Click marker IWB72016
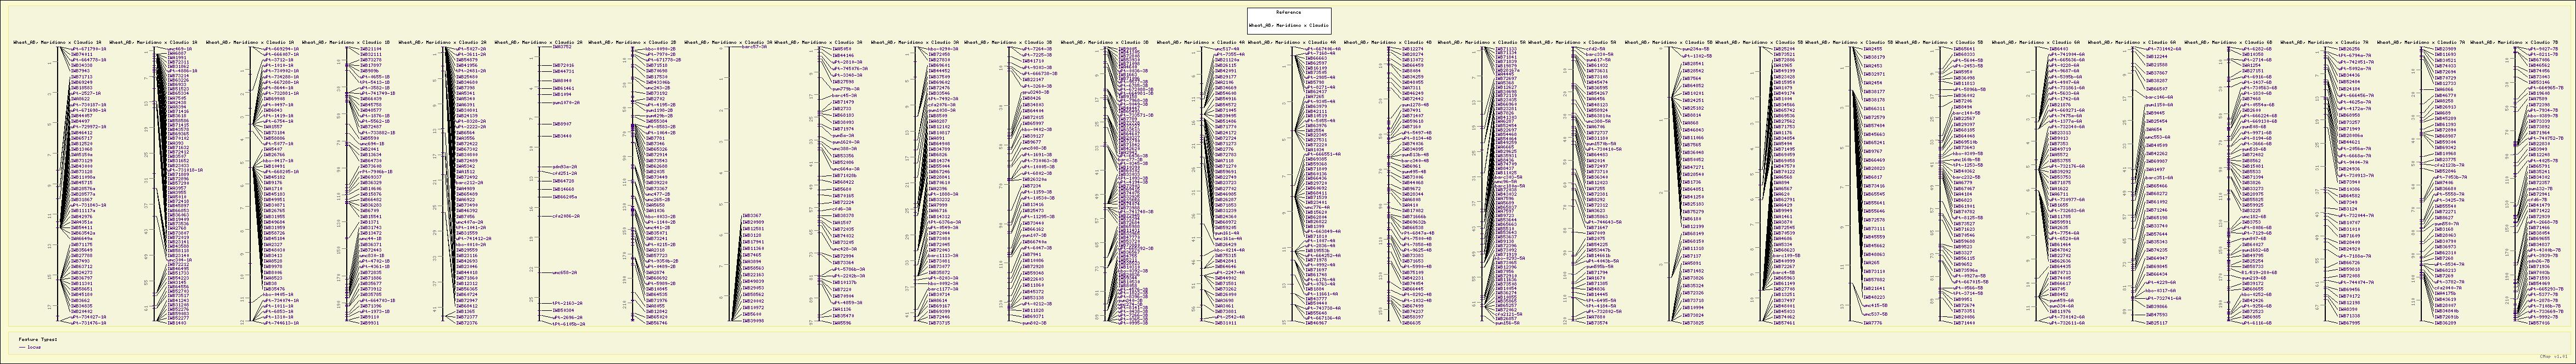The height and width of the screenshot is (364, 2576). [563, 65]
